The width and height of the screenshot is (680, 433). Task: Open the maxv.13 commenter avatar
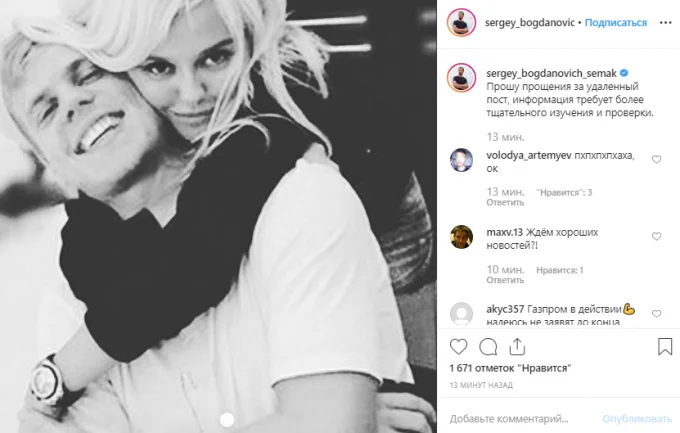(461, 237)
